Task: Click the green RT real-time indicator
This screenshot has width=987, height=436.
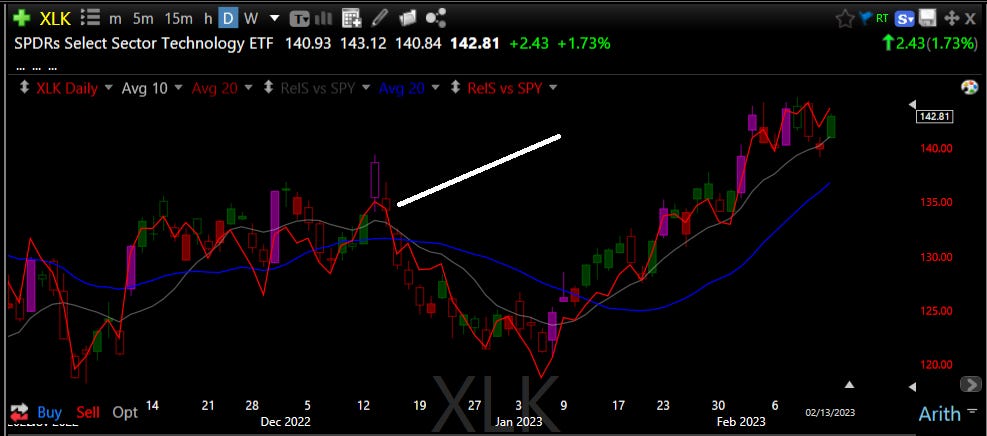Action: point(882,19)
